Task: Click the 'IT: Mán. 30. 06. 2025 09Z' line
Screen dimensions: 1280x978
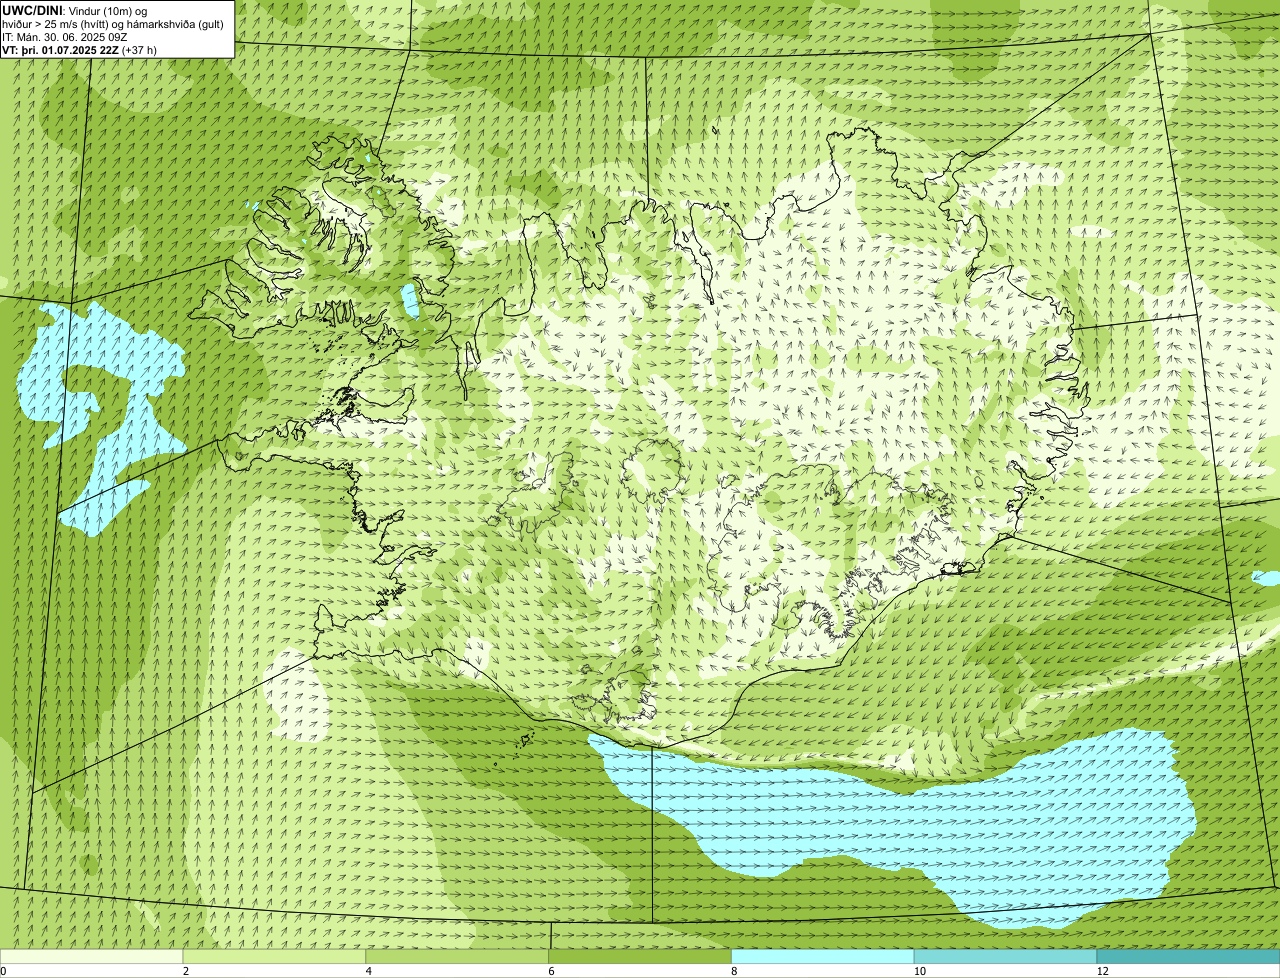Action: tap(64, 36)
